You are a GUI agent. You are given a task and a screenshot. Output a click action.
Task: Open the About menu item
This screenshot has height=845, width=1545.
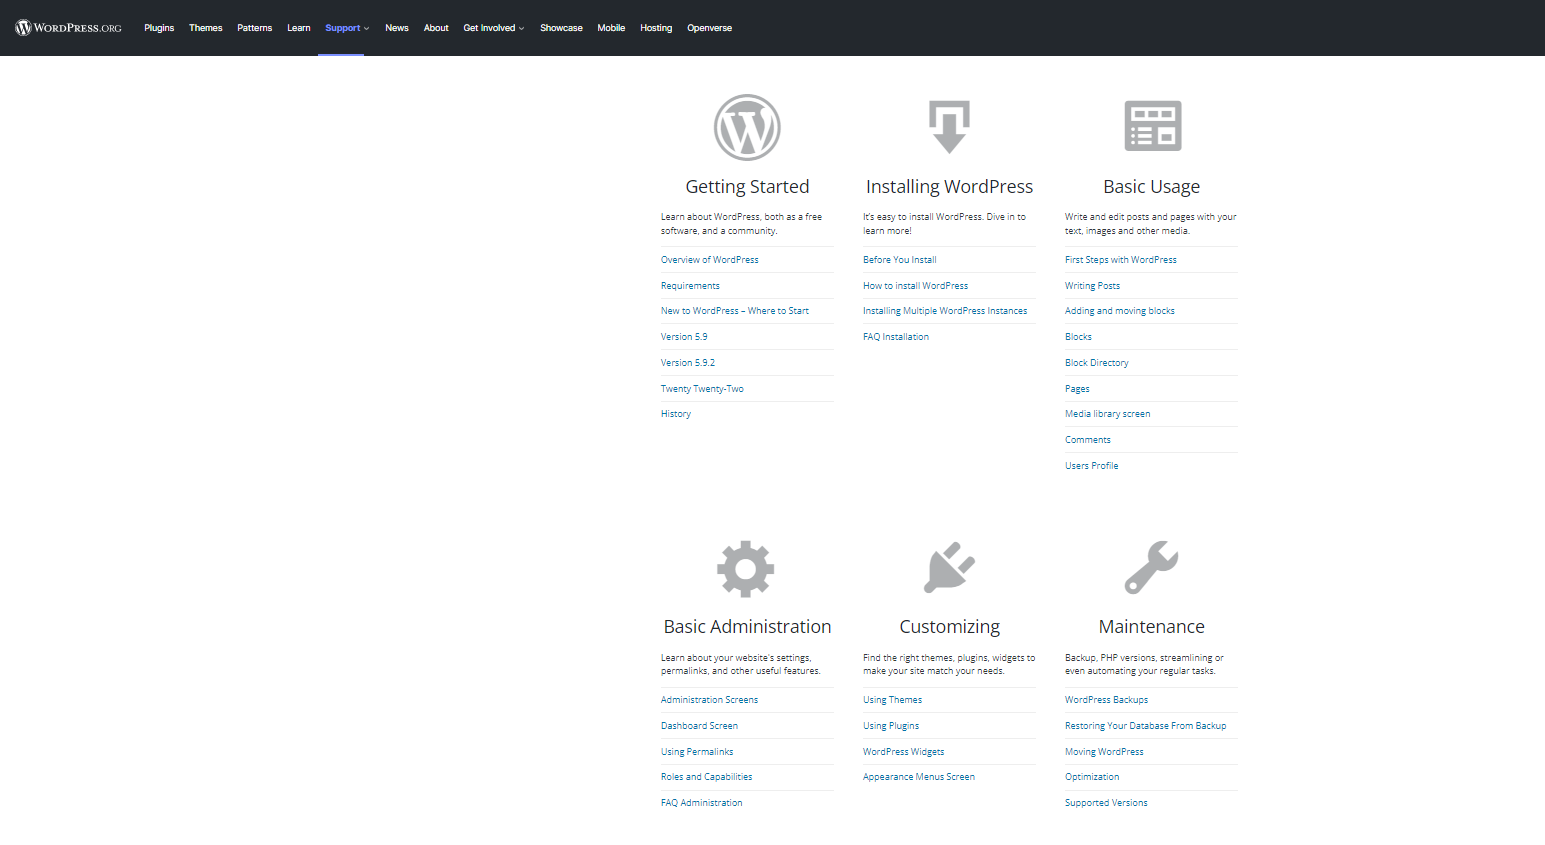[x=436, y=28]
